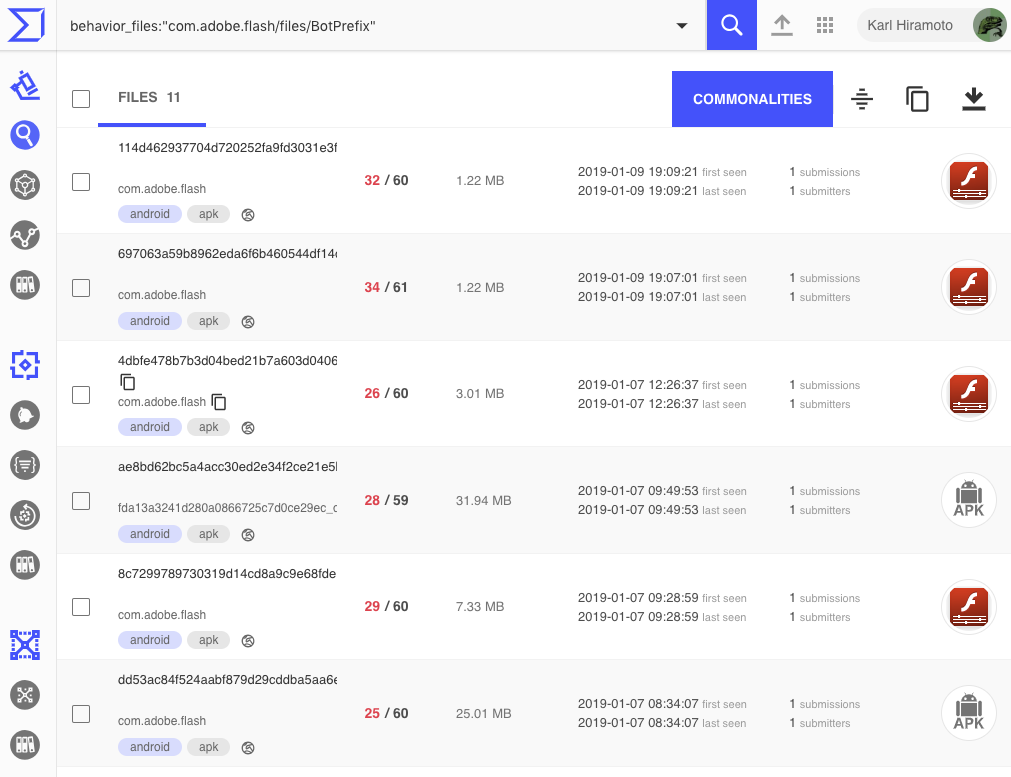Open the blue search icon in sidebar
The width and height of the screenshot is (1011, 777).
click(25, 135)
